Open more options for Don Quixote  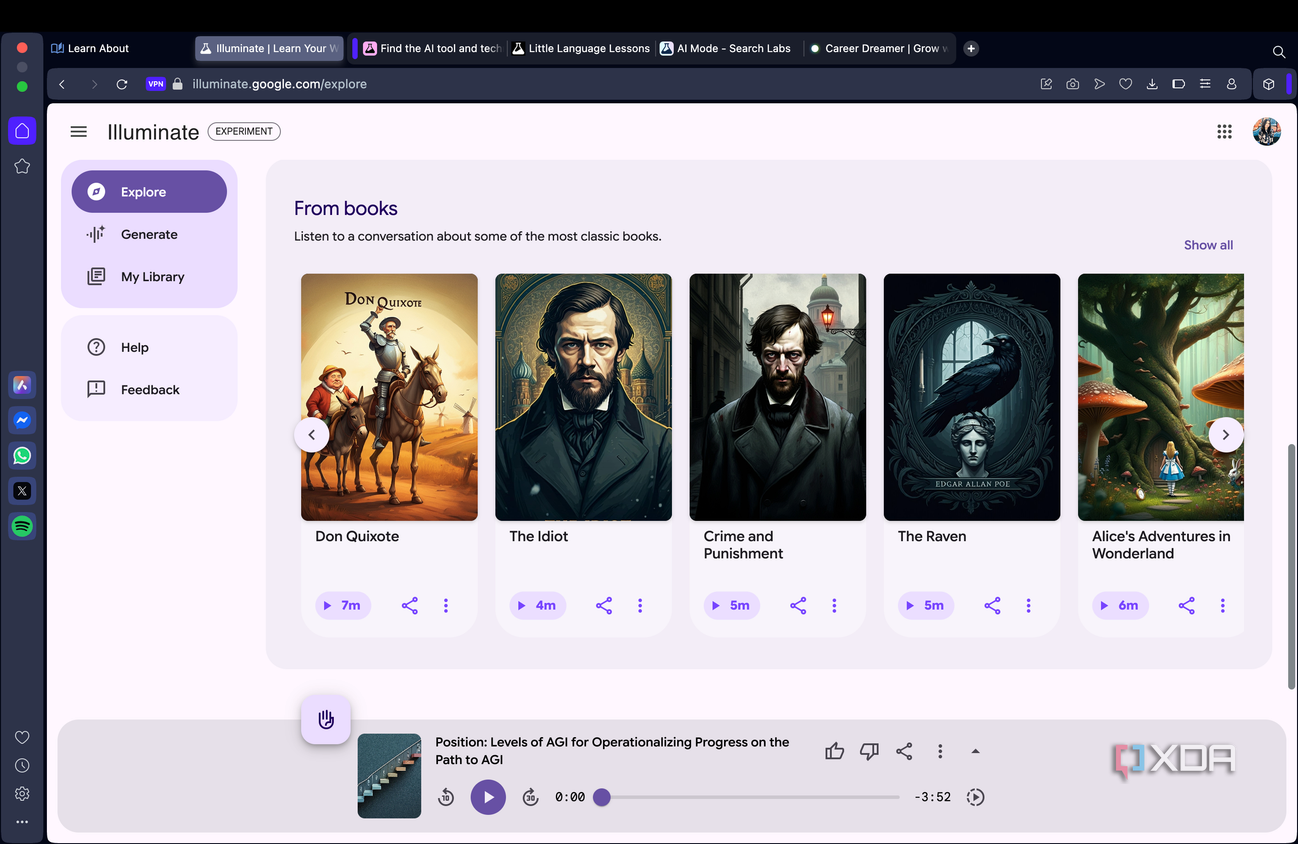[x=446, y=605]
